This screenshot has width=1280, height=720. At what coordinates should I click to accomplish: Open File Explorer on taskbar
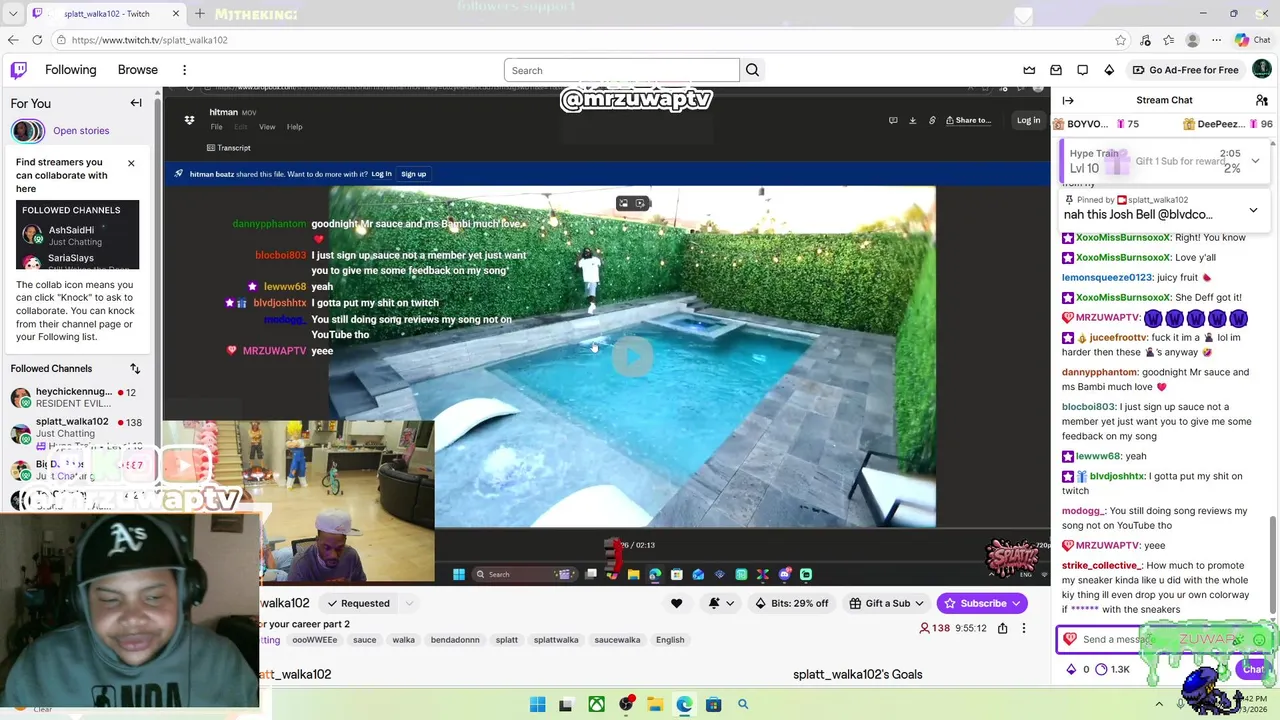tap(654, 705)
